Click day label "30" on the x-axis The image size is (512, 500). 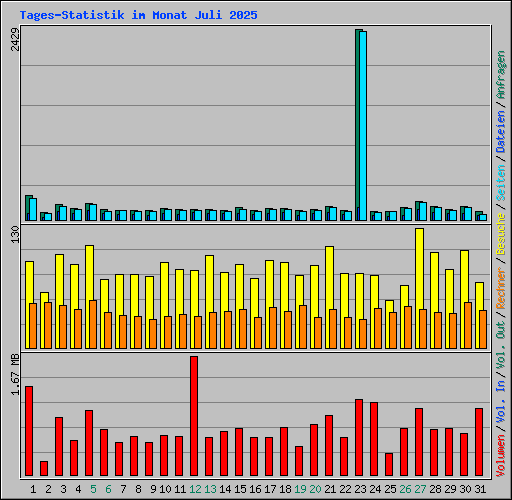(x=465, y=489)
